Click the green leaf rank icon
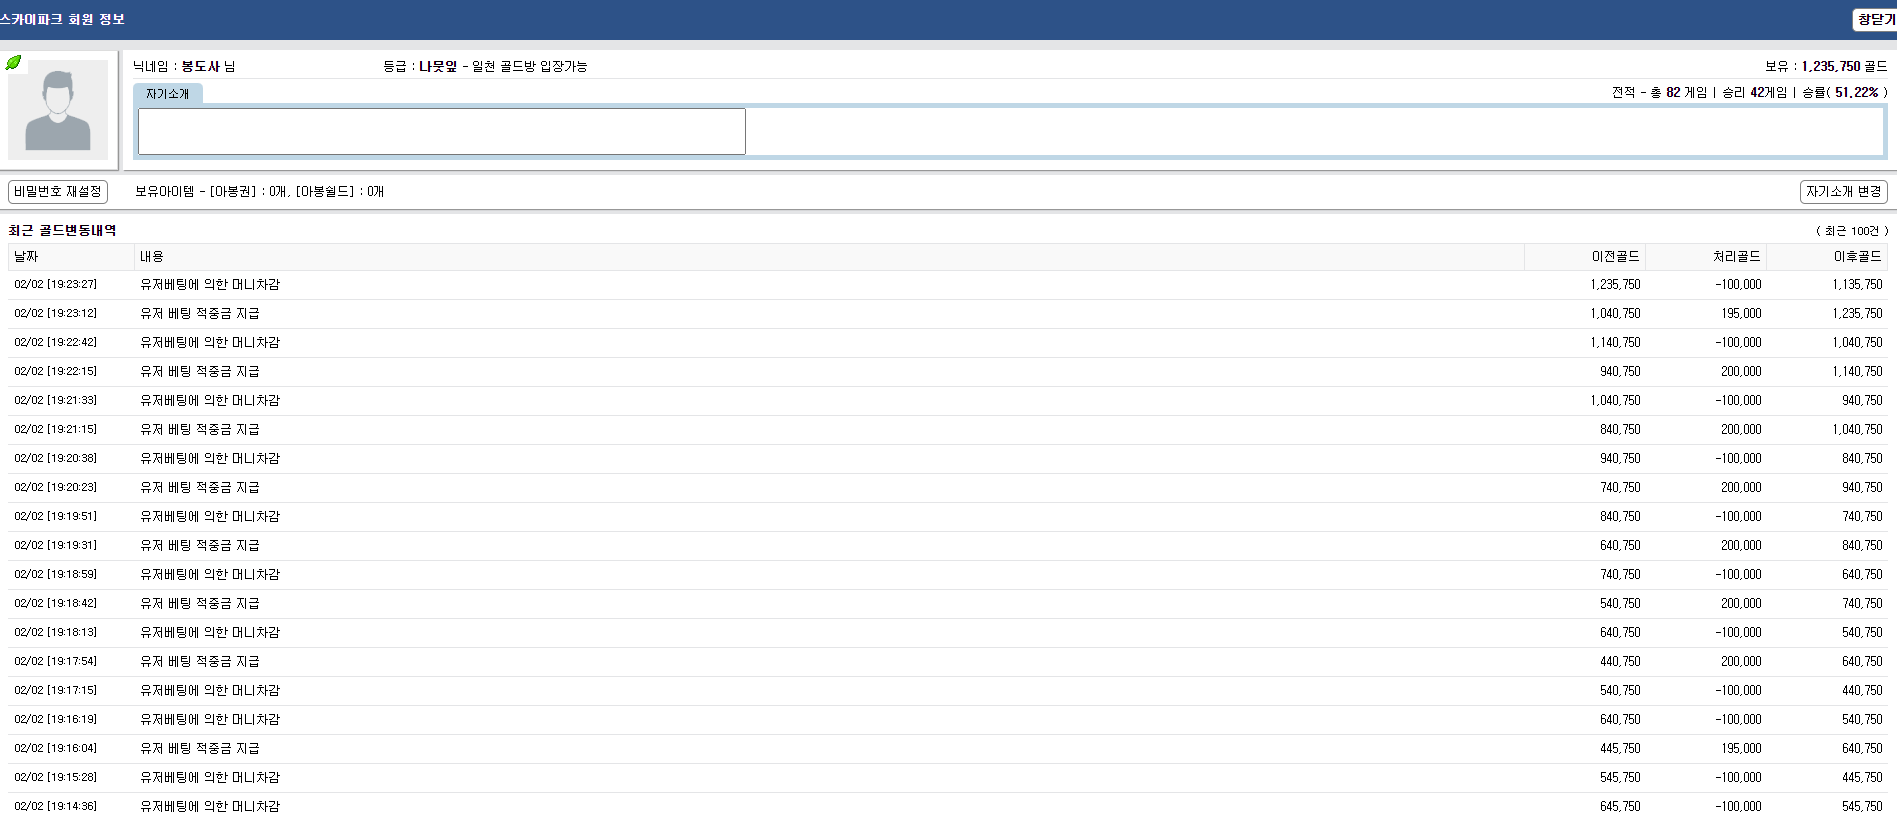The image size is (1897, 817). pos(13,63)
